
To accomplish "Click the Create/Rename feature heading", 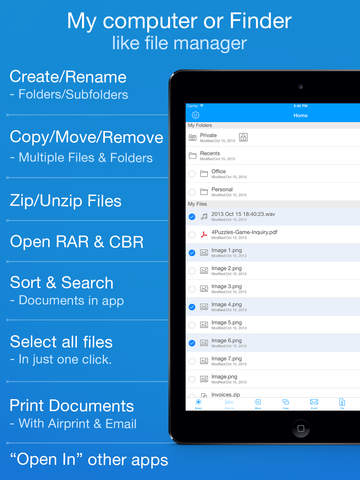I will point(68,77).
